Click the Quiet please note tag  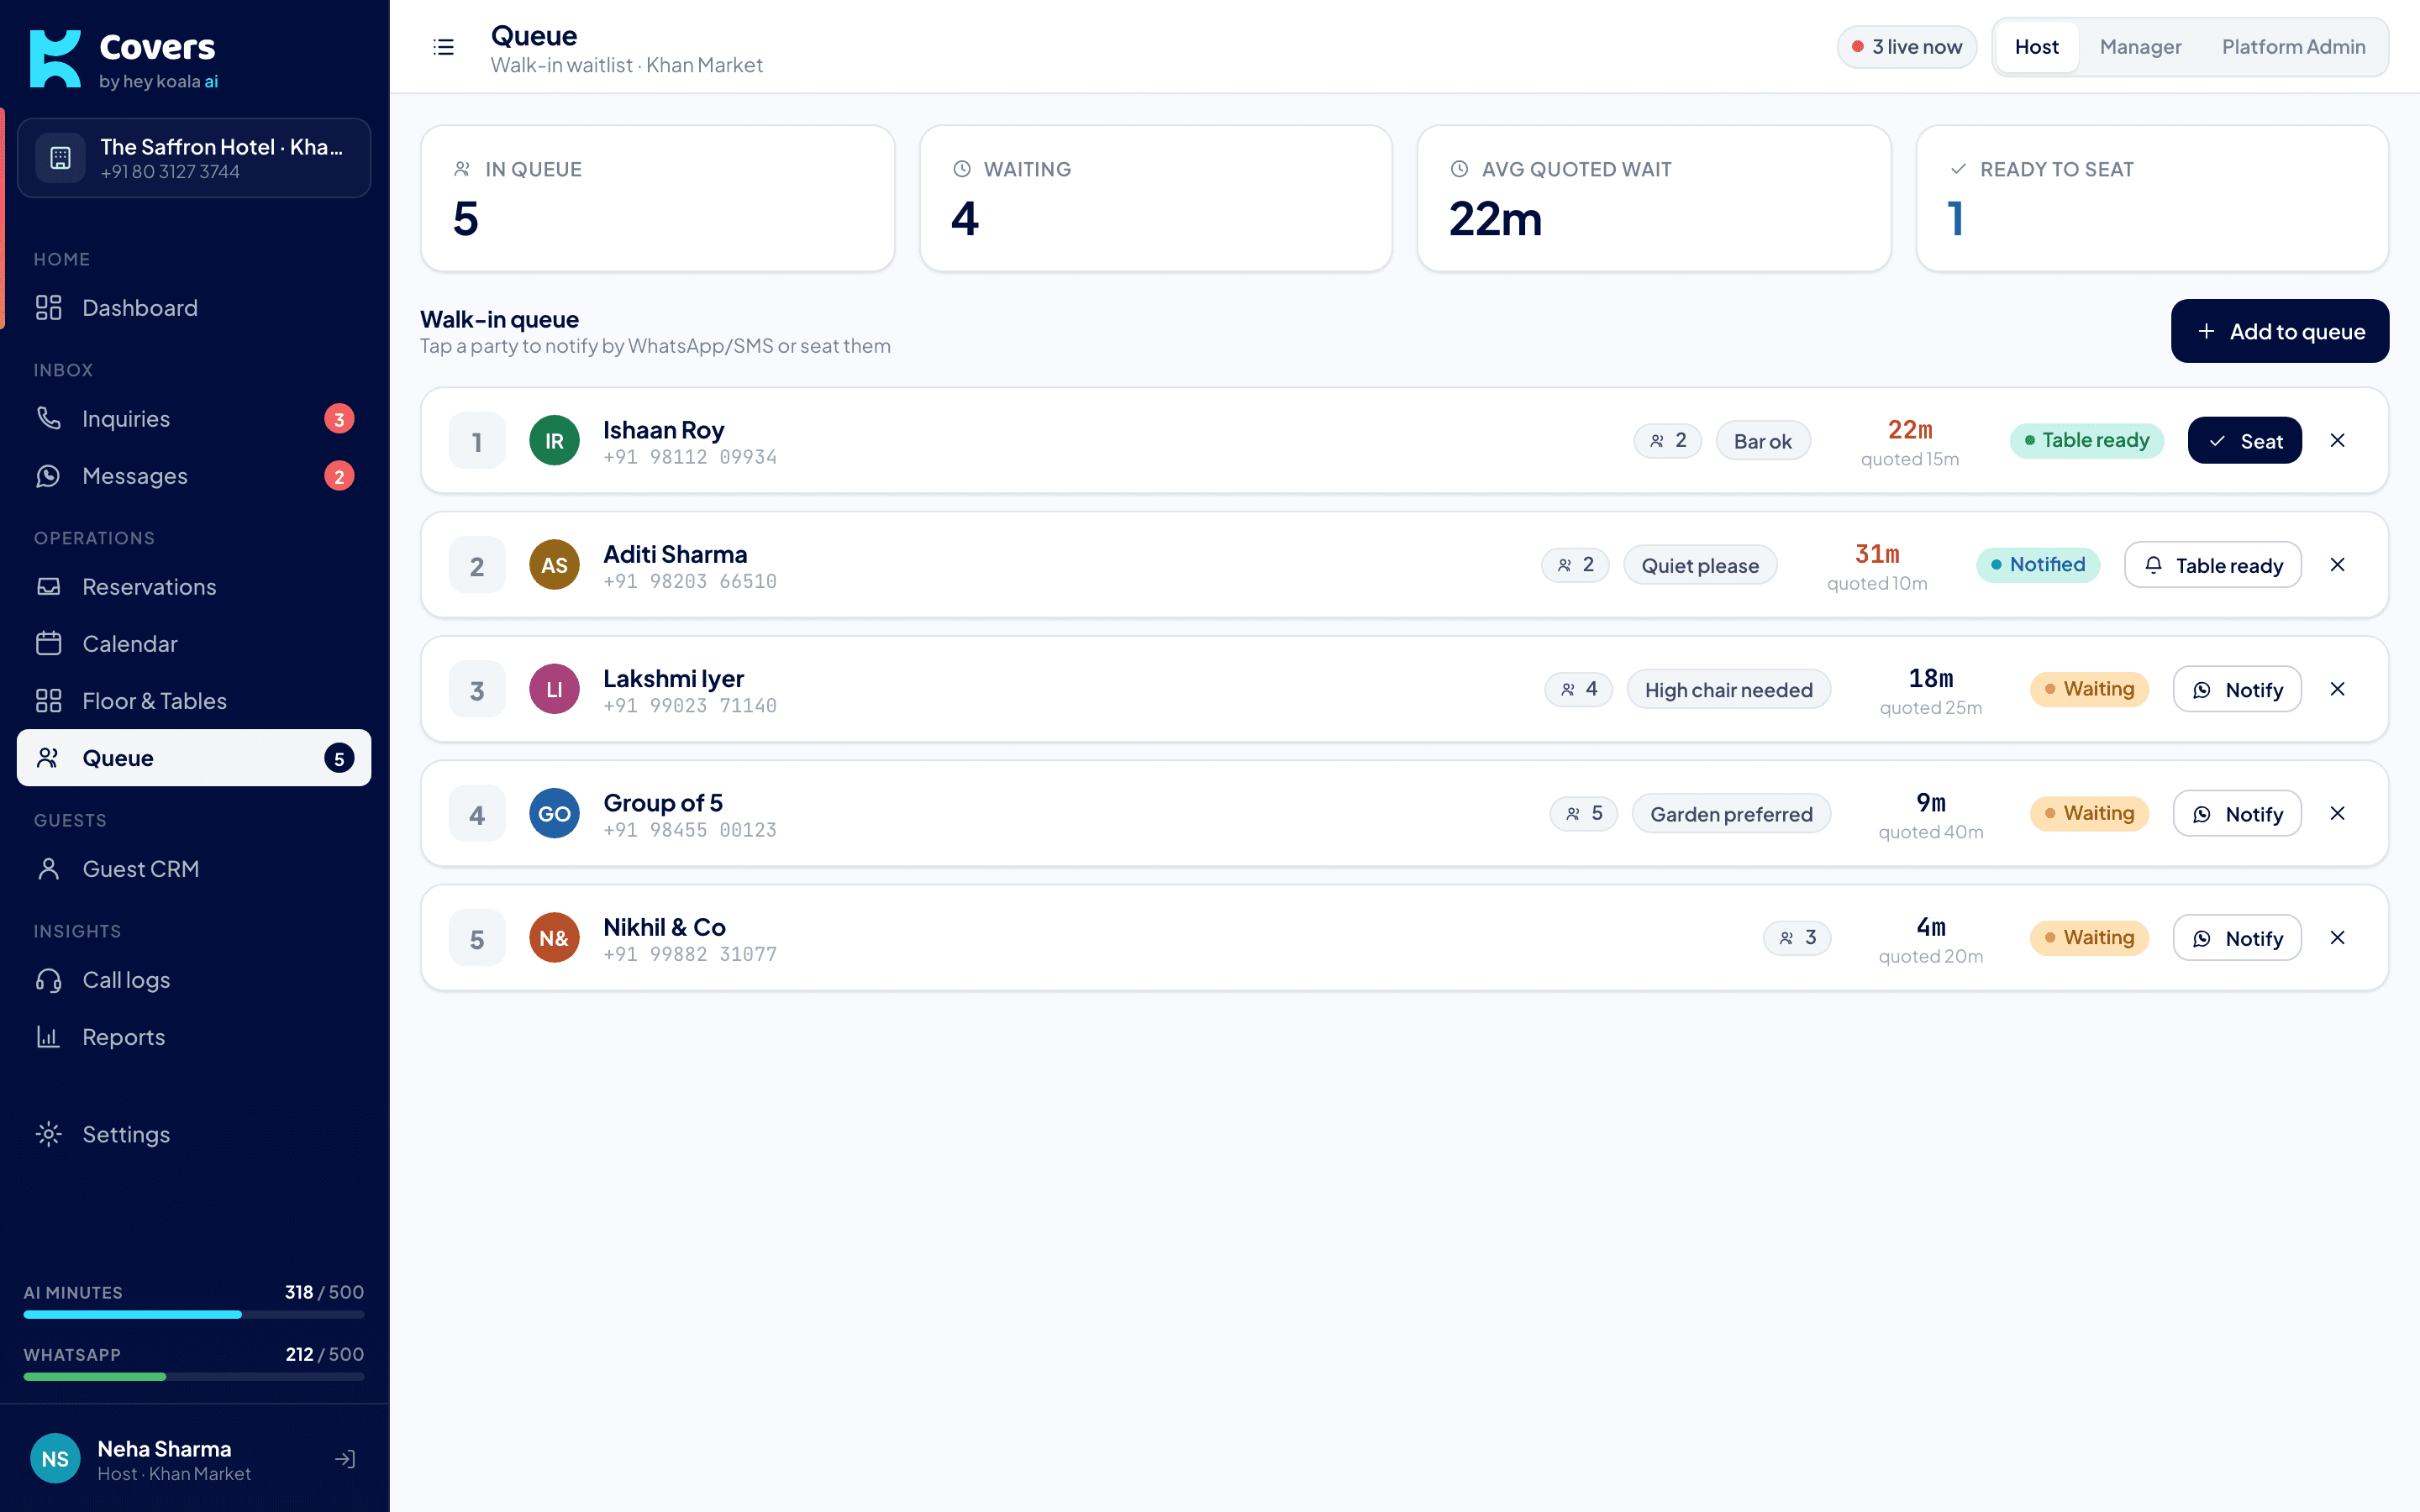pos(1699,565)
